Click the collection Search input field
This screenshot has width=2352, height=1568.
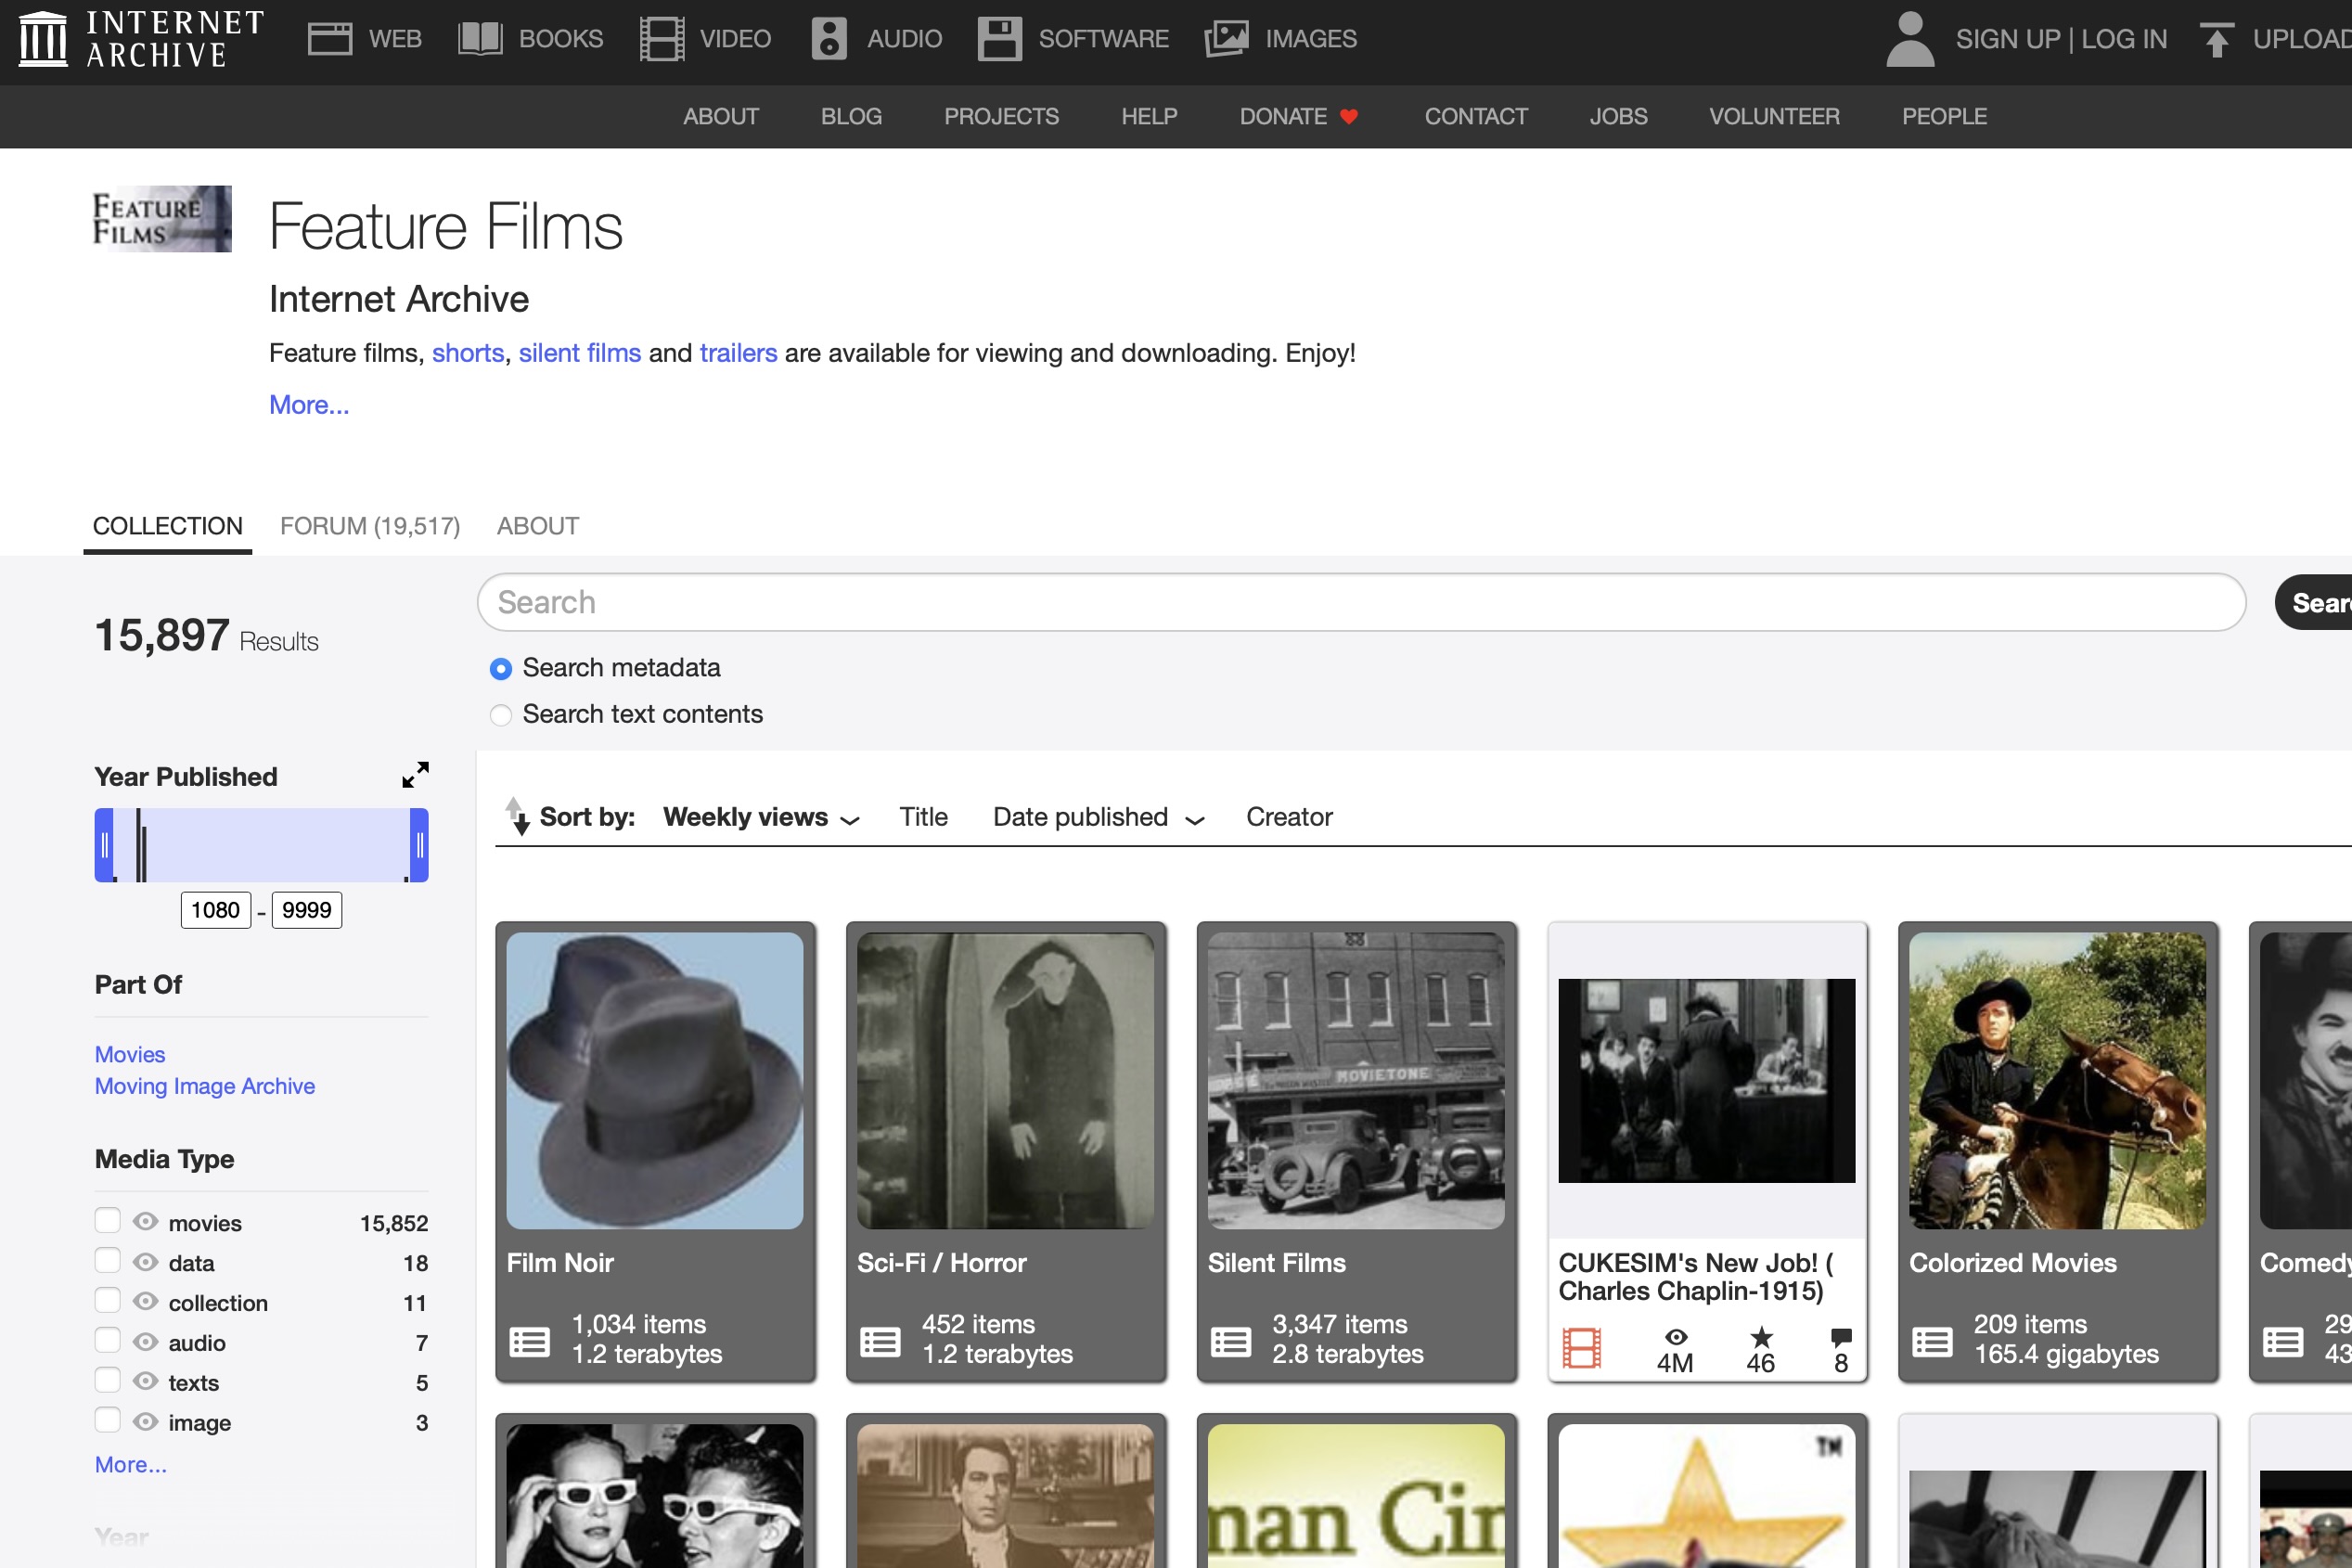click(x=1361, y=602)
